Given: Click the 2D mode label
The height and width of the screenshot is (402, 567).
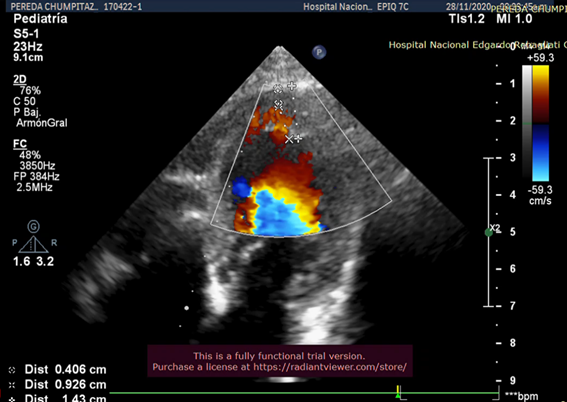Looking at the screenshot, I should tap(20, 80).
